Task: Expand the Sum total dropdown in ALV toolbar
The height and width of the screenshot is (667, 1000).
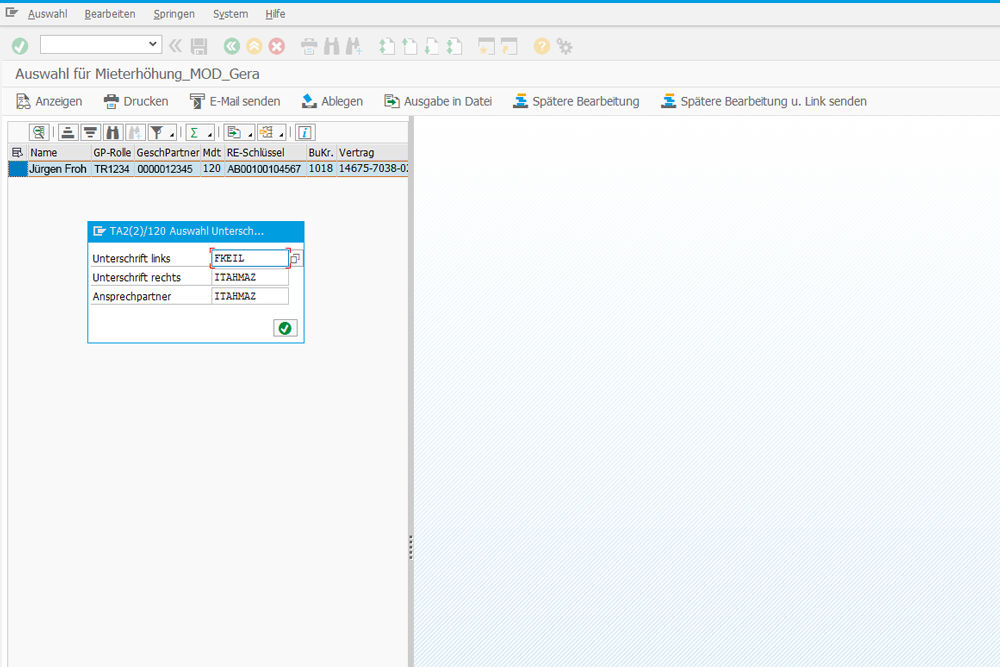Action: point(210,133)
